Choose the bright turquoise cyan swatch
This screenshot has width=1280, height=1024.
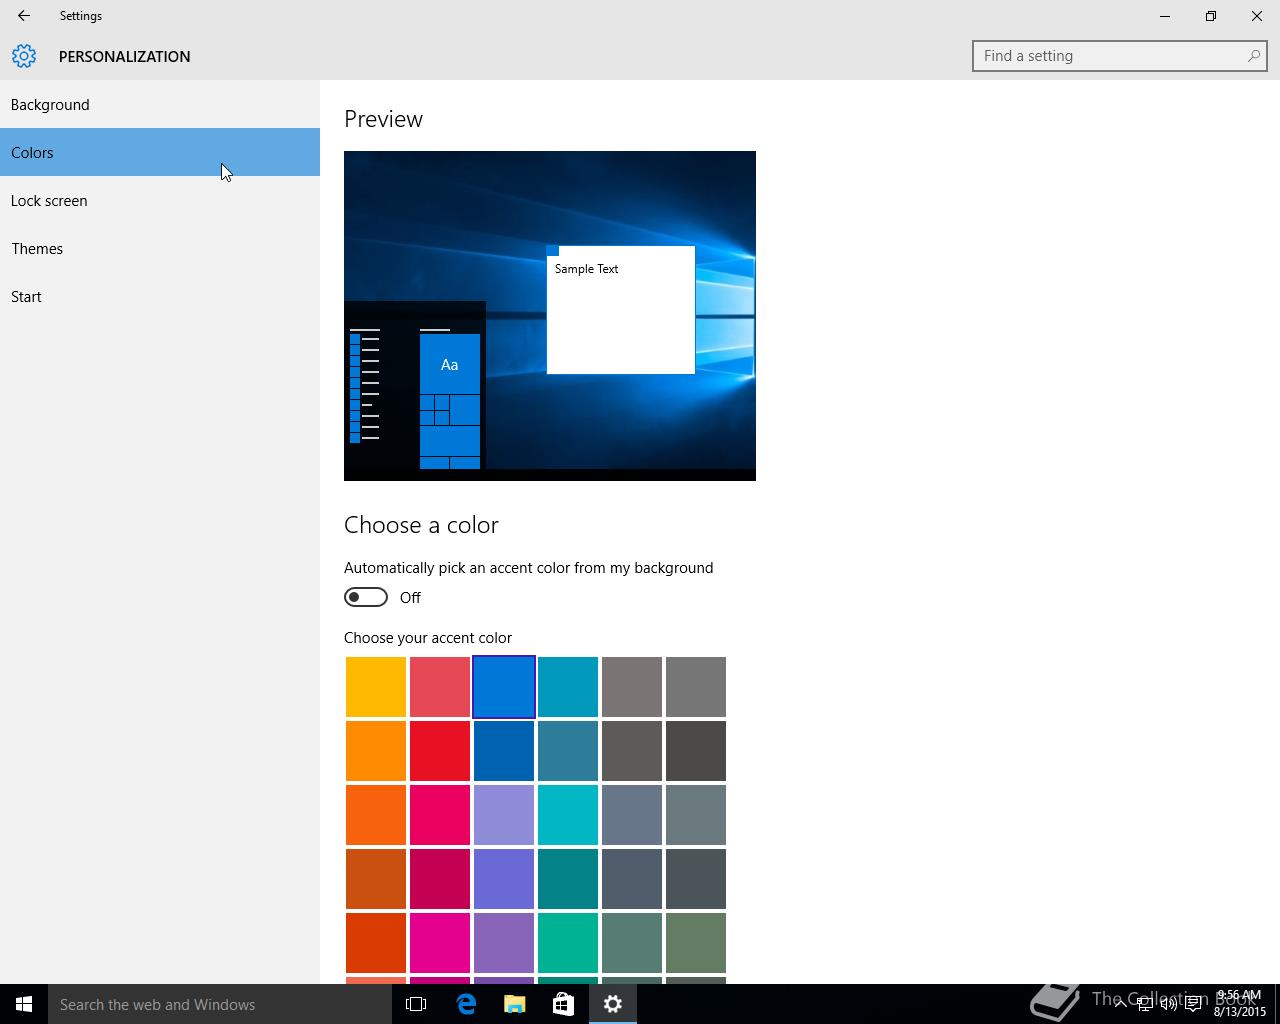(568, 815)
